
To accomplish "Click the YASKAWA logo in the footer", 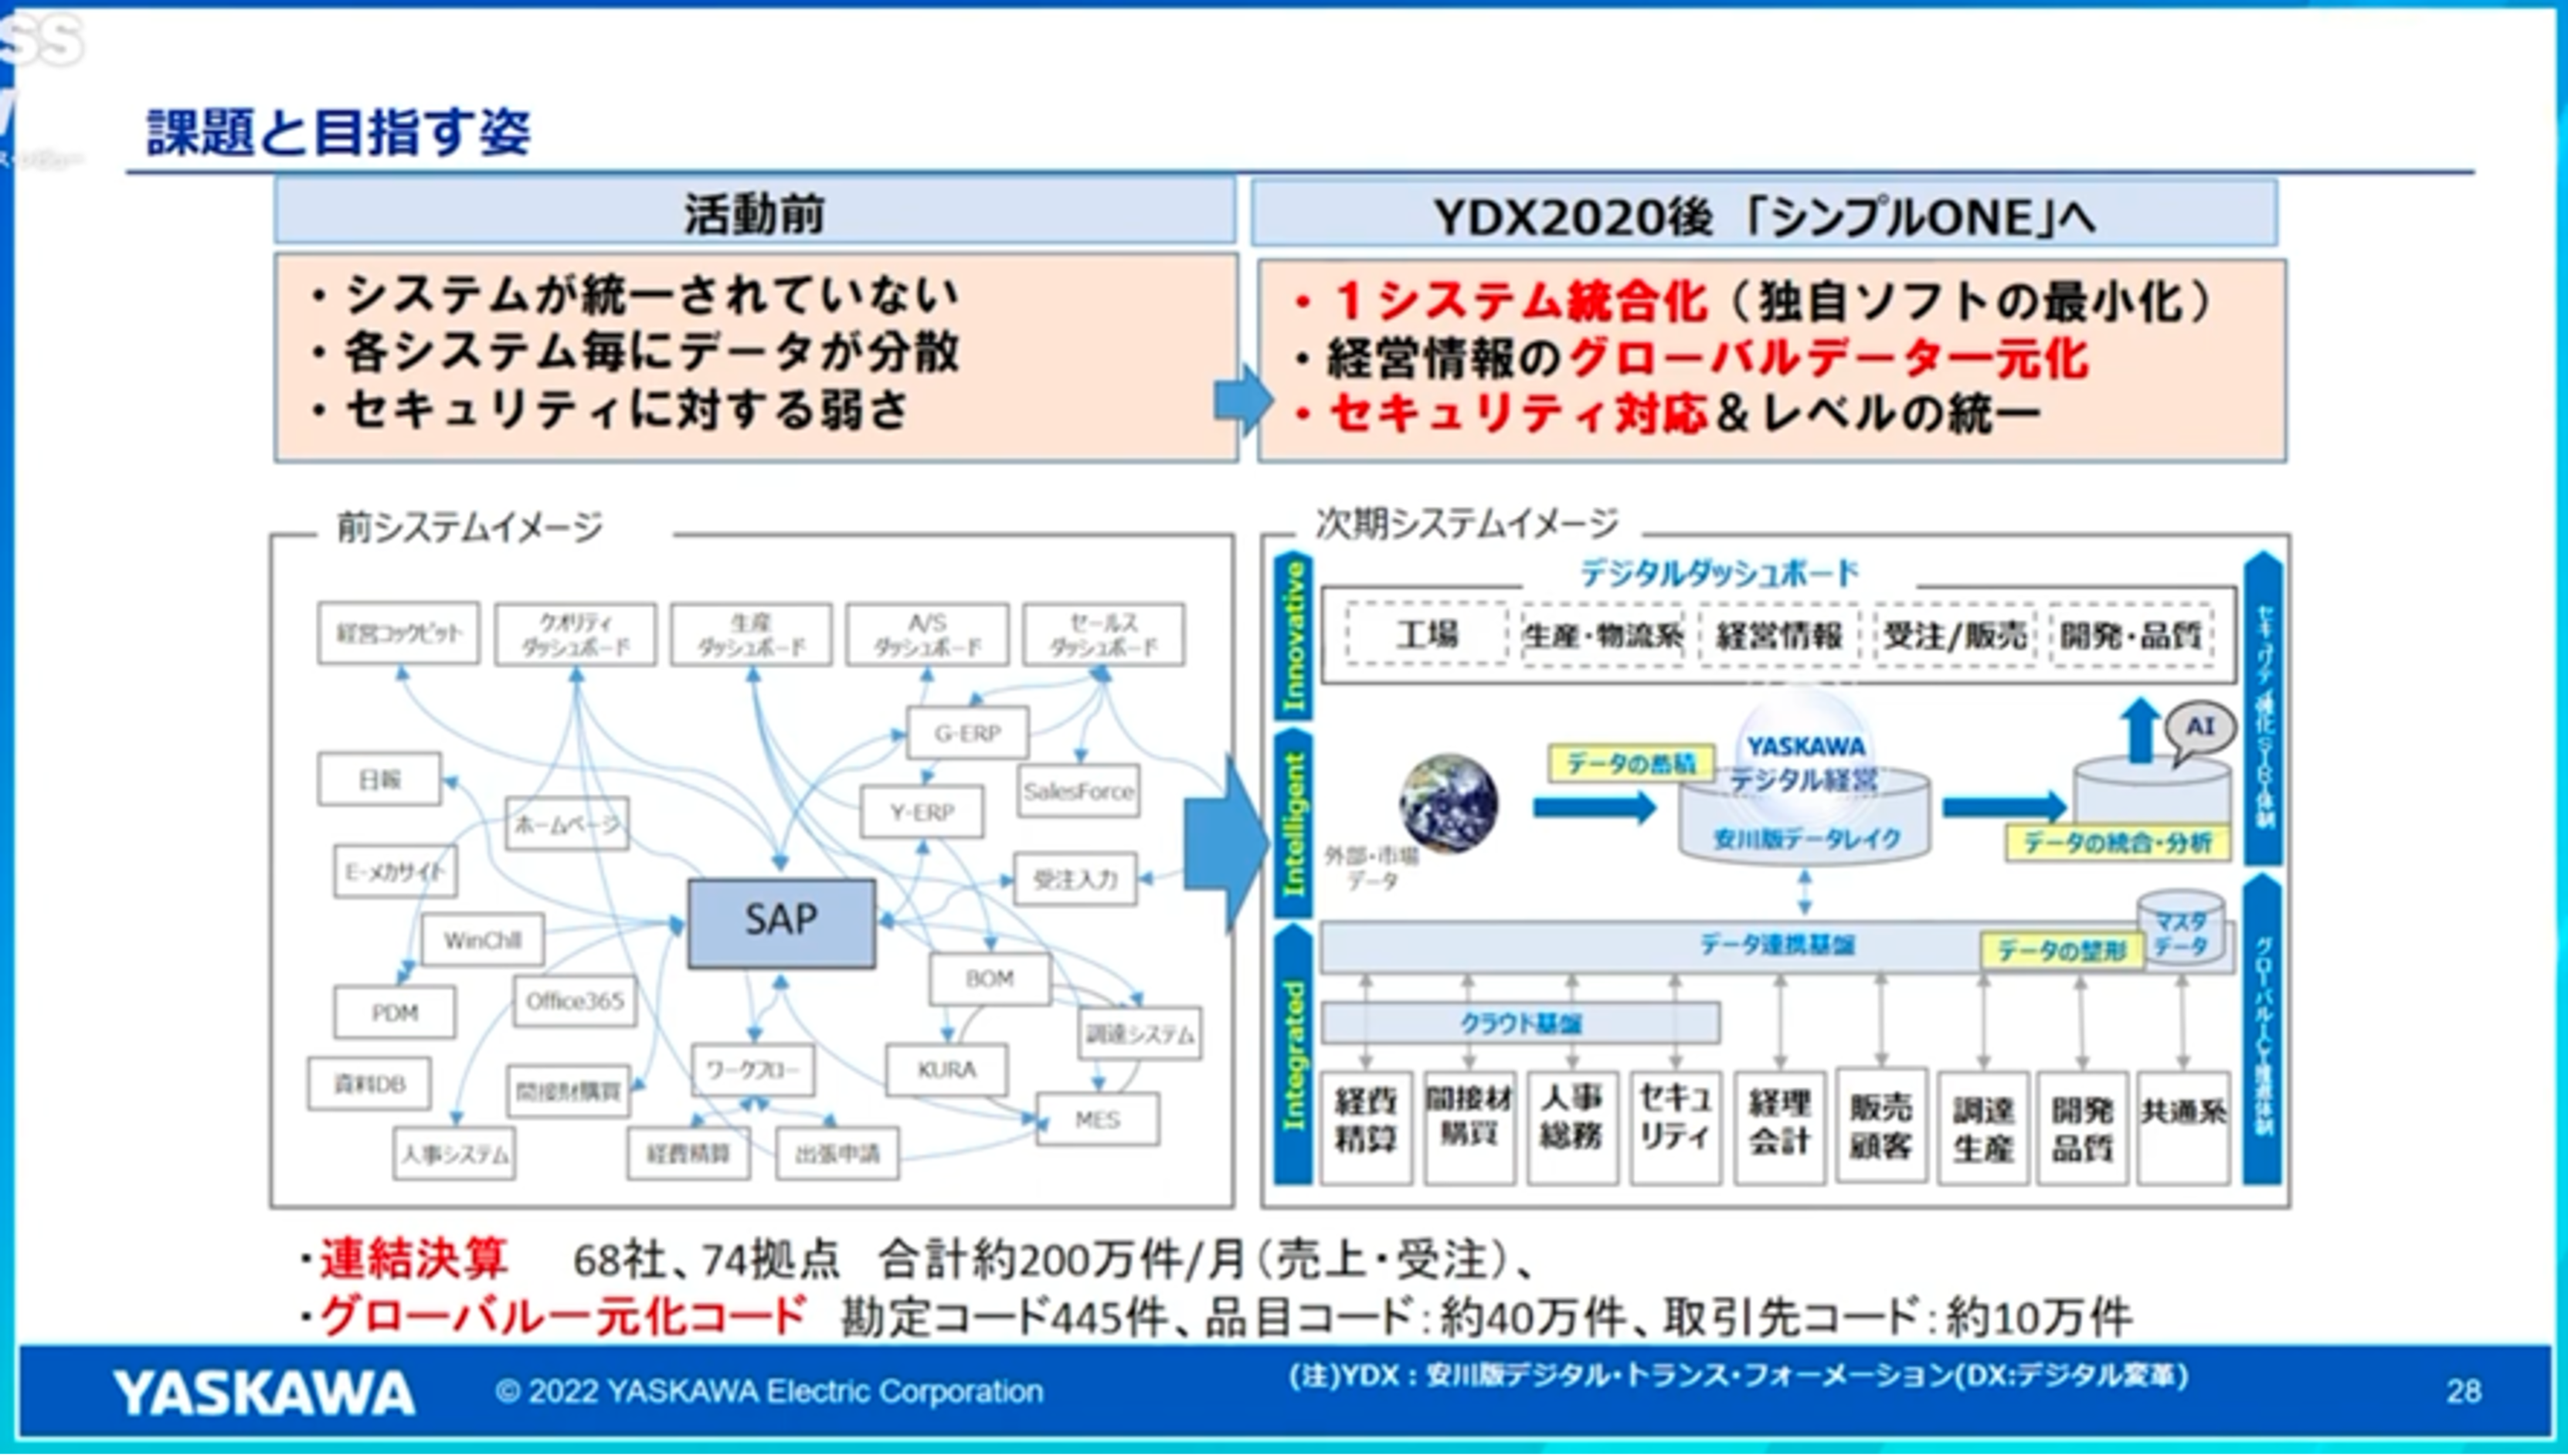I will [x=263, y=1392].
